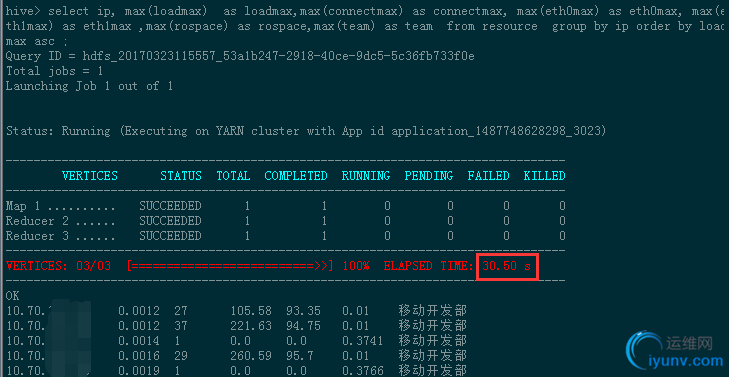Click the value 95.7
This screenshot has height=377, width=729.
[300, 356]
